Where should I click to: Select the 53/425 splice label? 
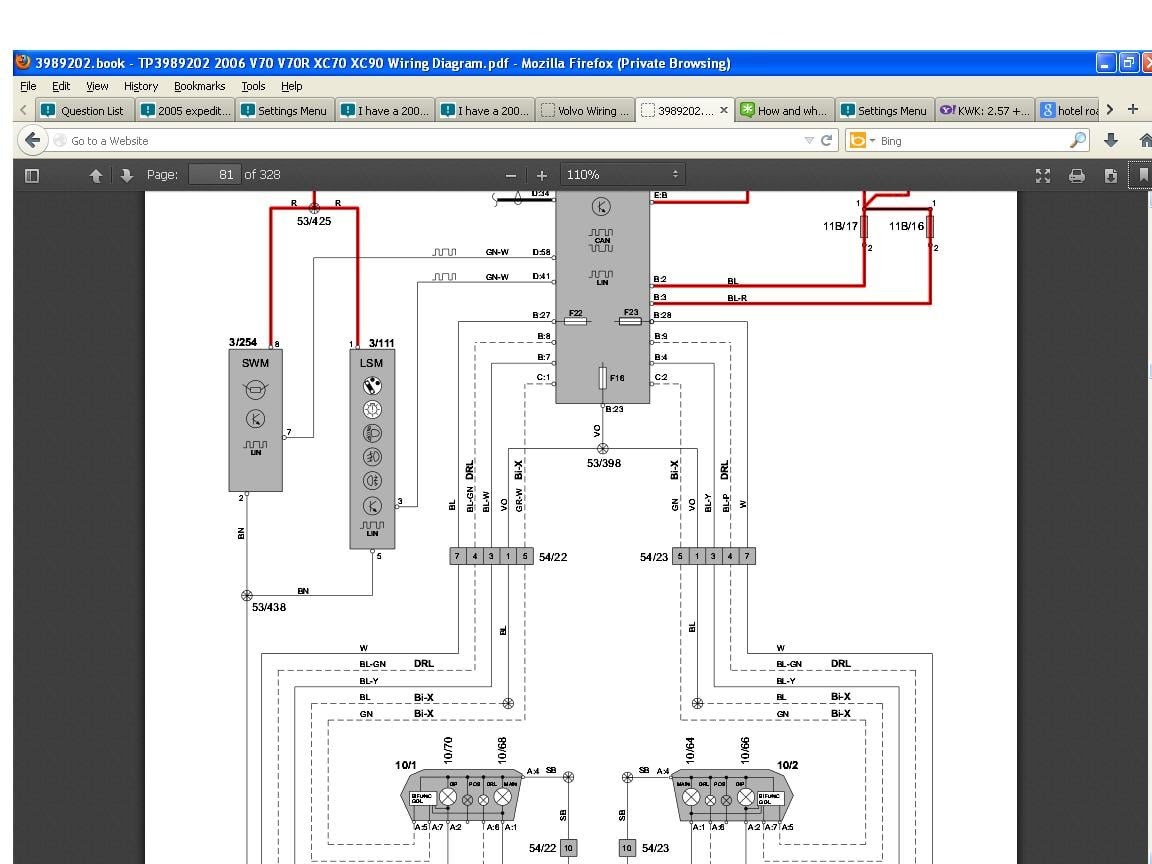pos(314,221)
